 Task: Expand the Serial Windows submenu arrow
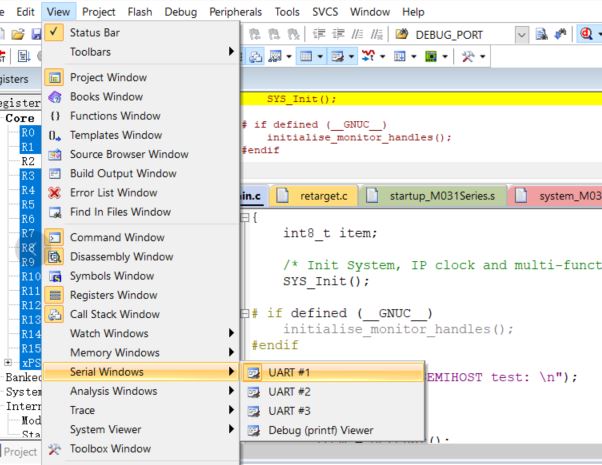[x=231, y=371]
